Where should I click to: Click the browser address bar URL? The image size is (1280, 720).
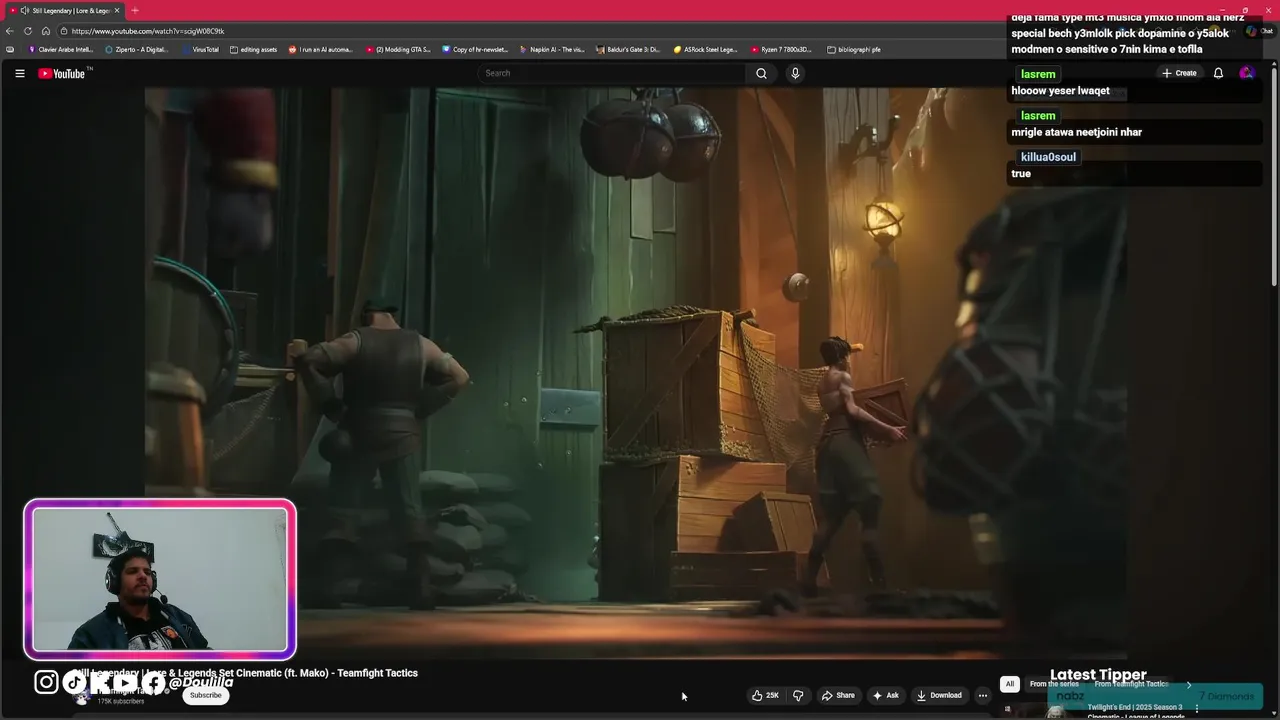point(148,31)
